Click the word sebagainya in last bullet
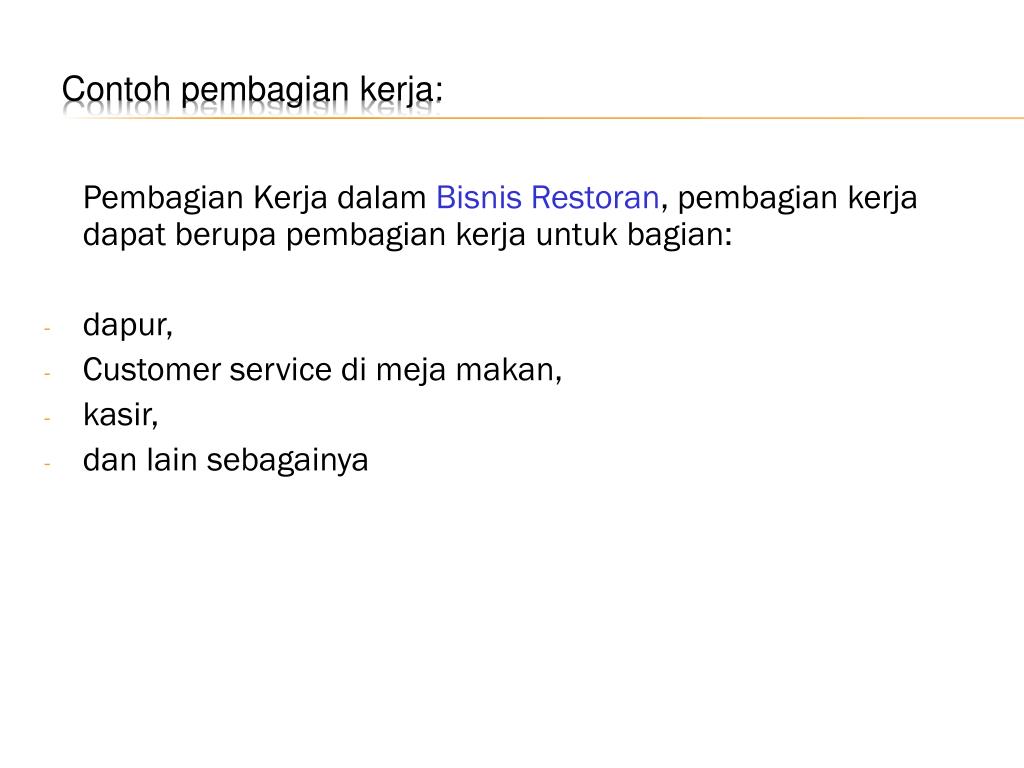This screenshot has height=768, width=1024. pos(288,461)
